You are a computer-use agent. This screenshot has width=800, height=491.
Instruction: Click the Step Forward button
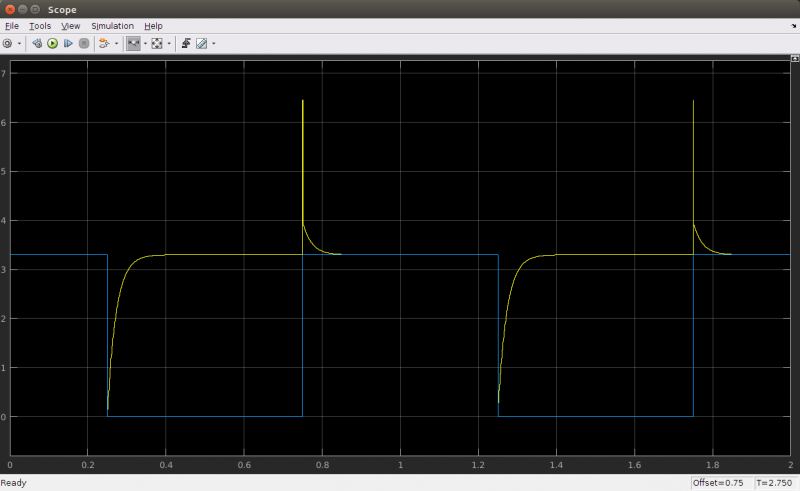pyautogui.click(x=68, y=44)
